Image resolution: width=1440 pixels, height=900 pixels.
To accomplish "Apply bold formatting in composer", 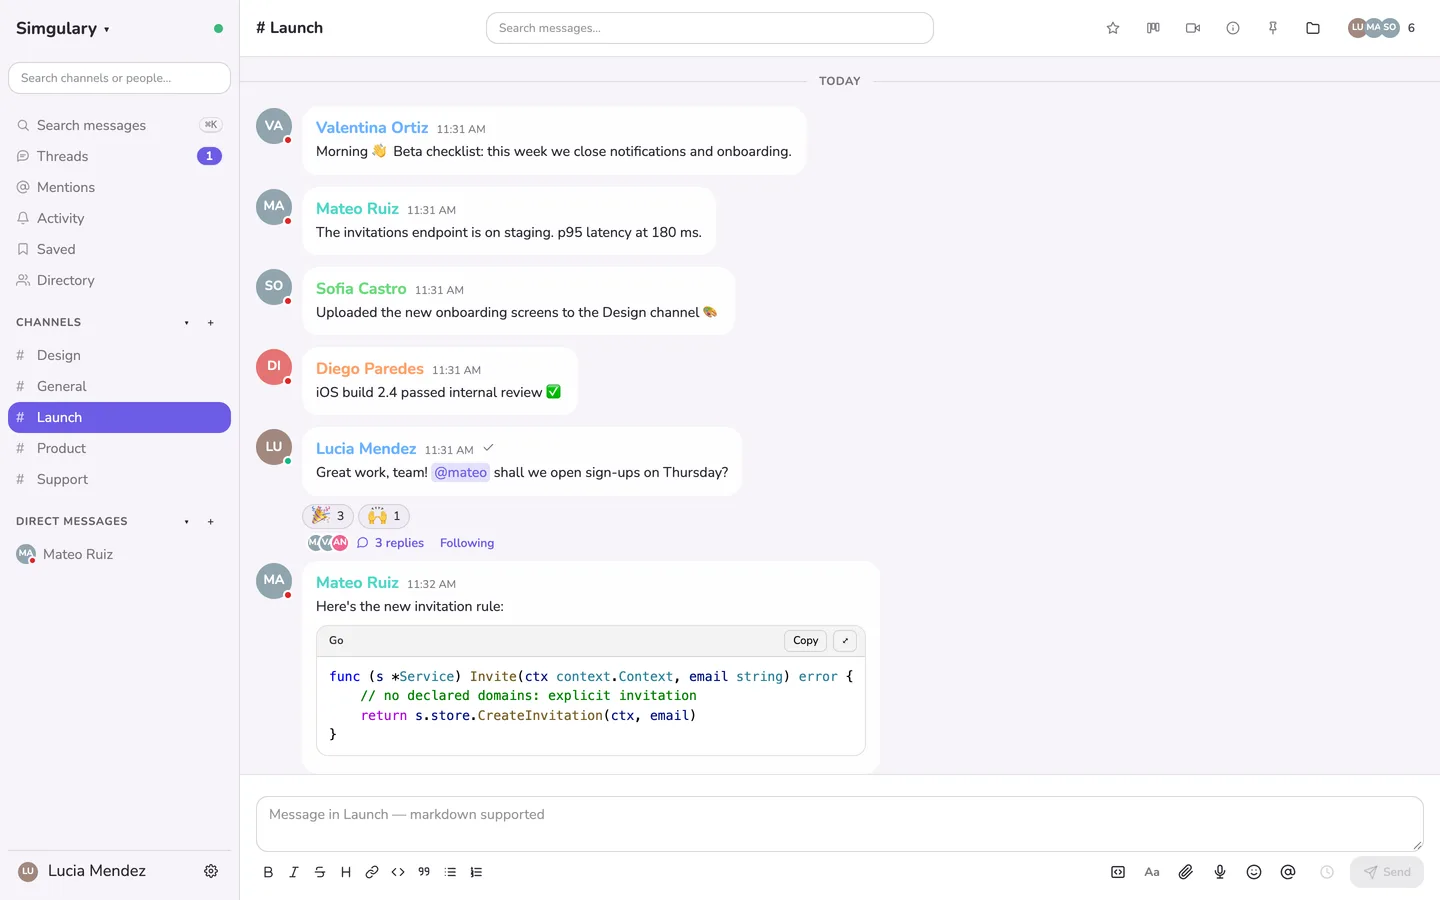I will pyautogui.click(x=268, y=872).
